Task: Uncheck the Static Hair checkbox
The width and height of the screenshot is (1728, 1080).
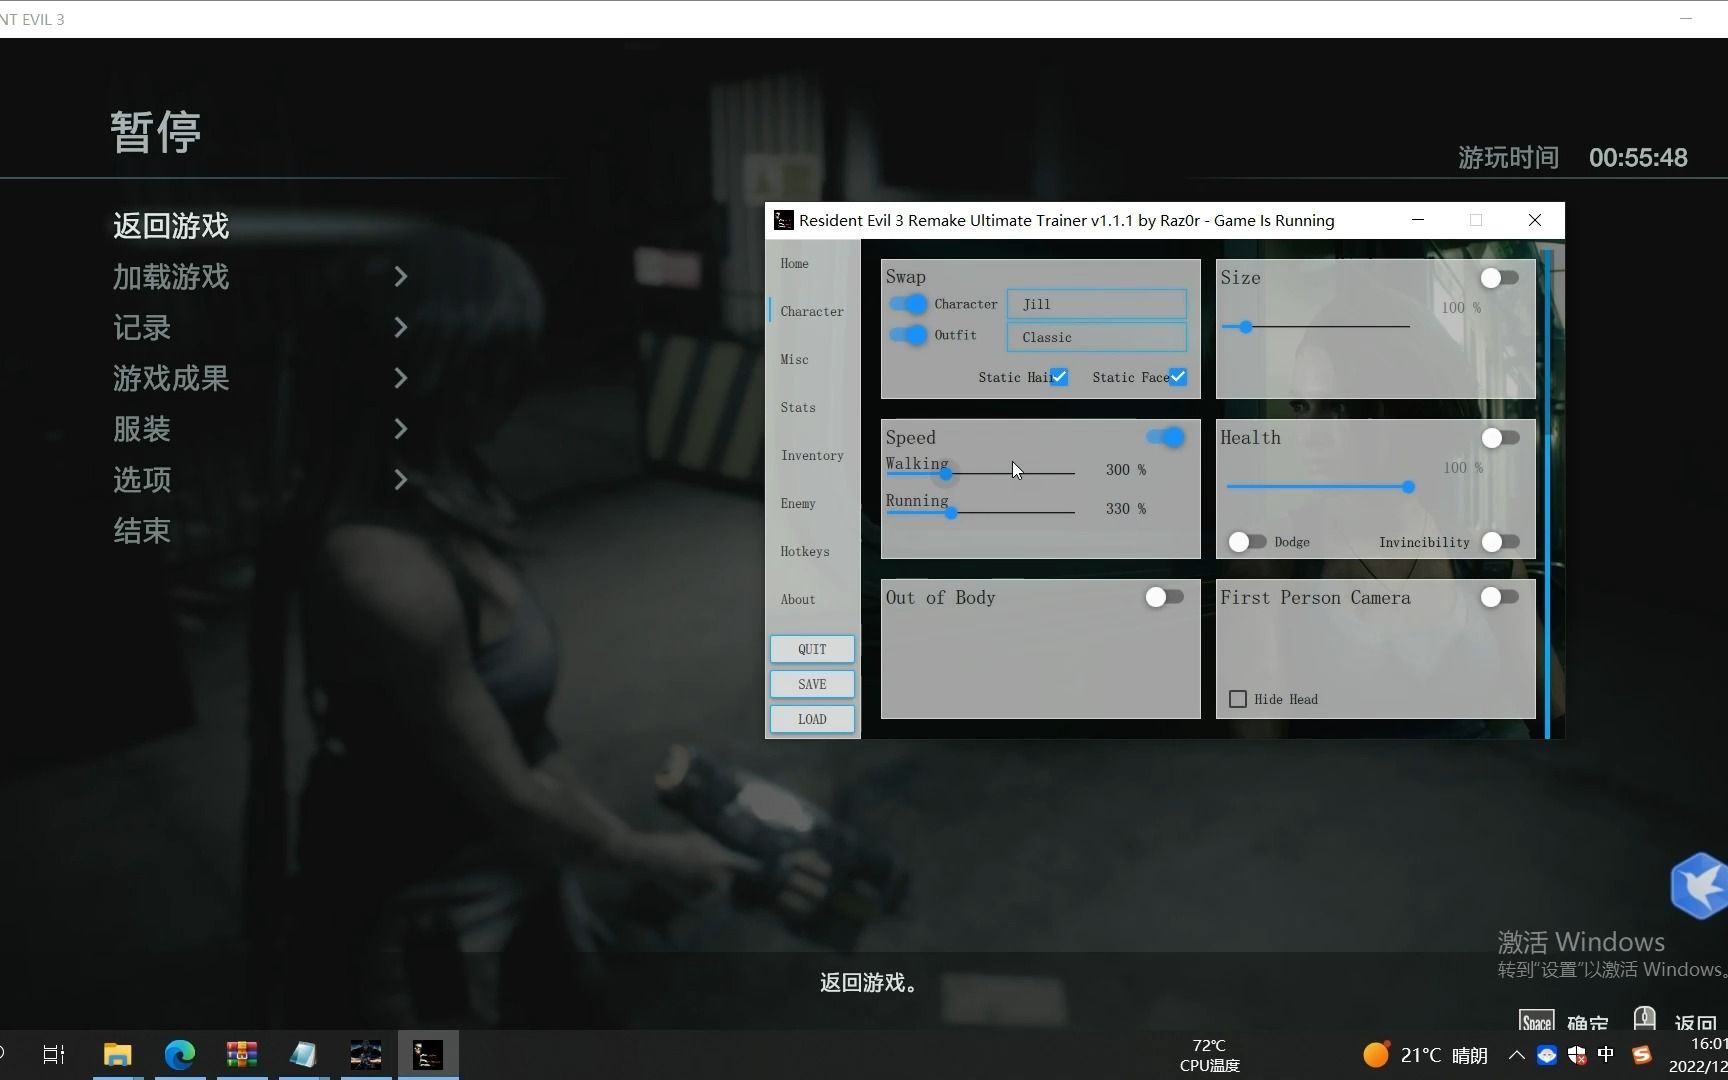Action: click(1059, 377)
